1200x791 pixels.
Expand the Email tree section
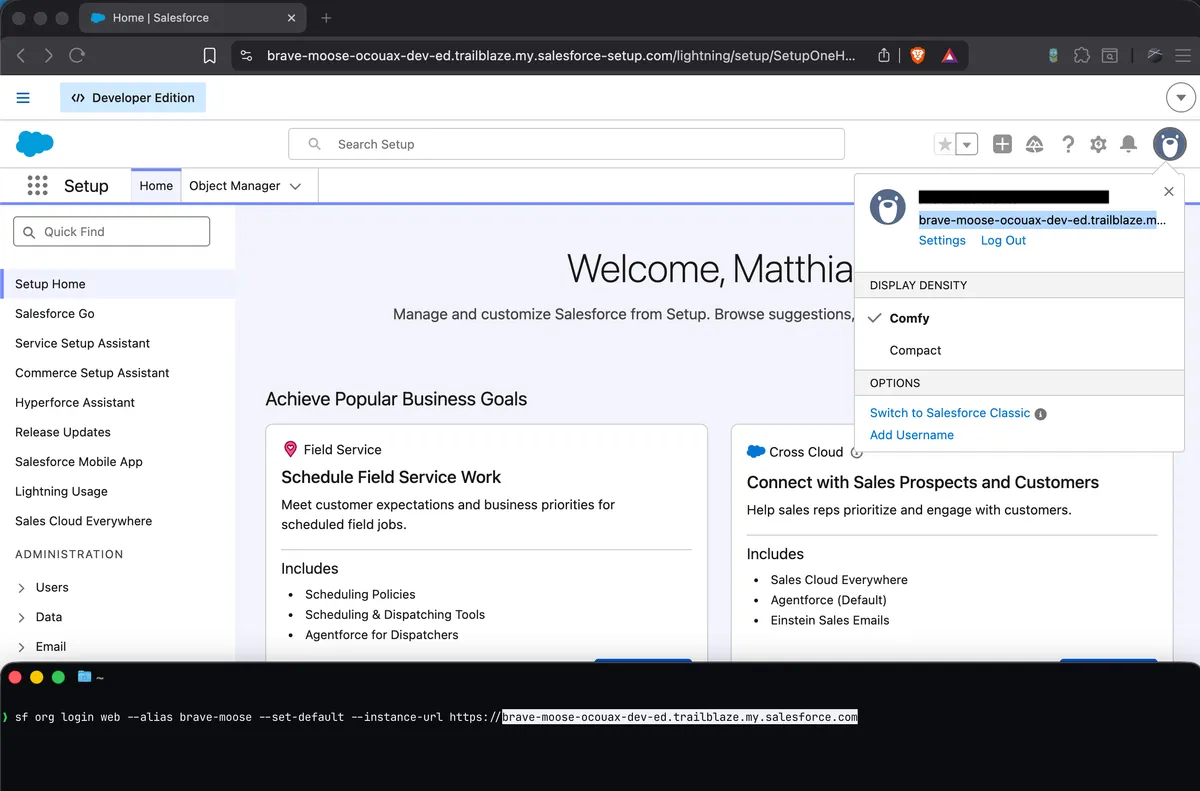22,647
